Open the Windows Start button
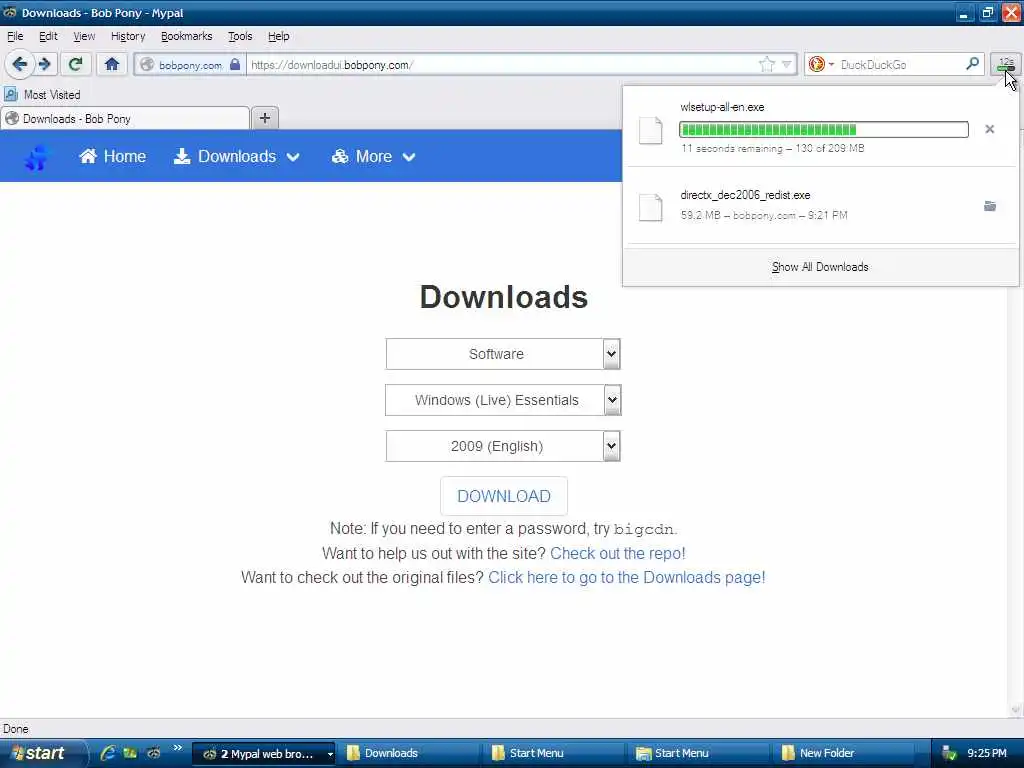The height and width of the screenshot is (768, 1024). point(43,753)
